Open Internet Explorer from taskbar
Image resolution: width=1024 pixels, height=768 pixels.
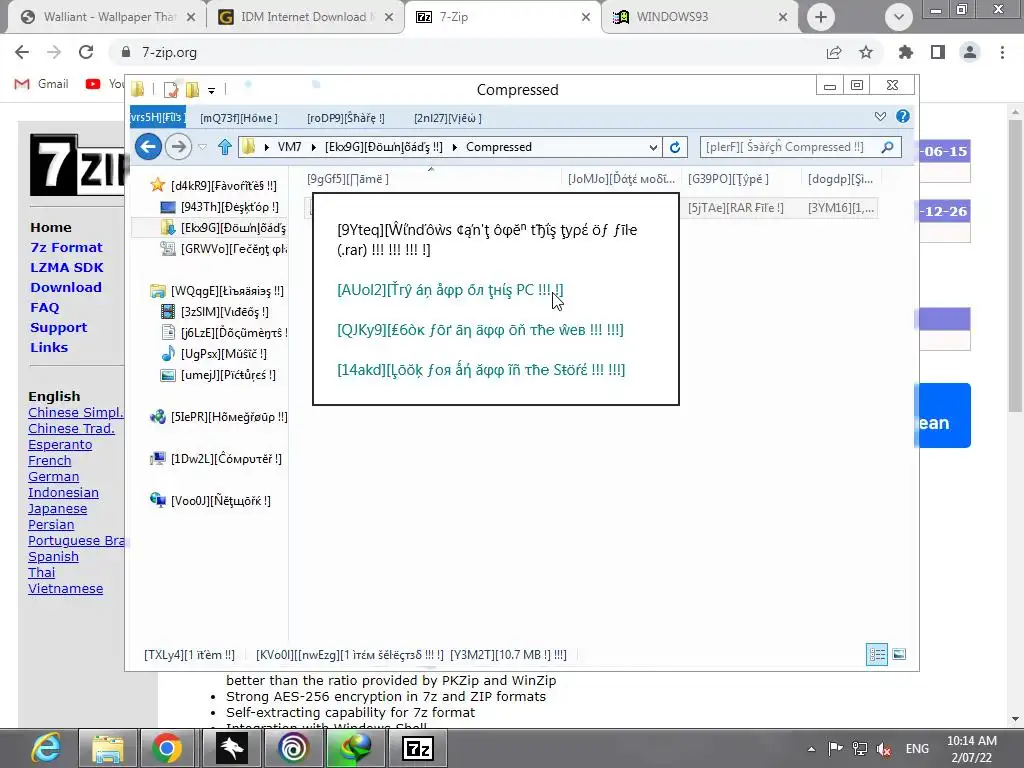point(46,748)
